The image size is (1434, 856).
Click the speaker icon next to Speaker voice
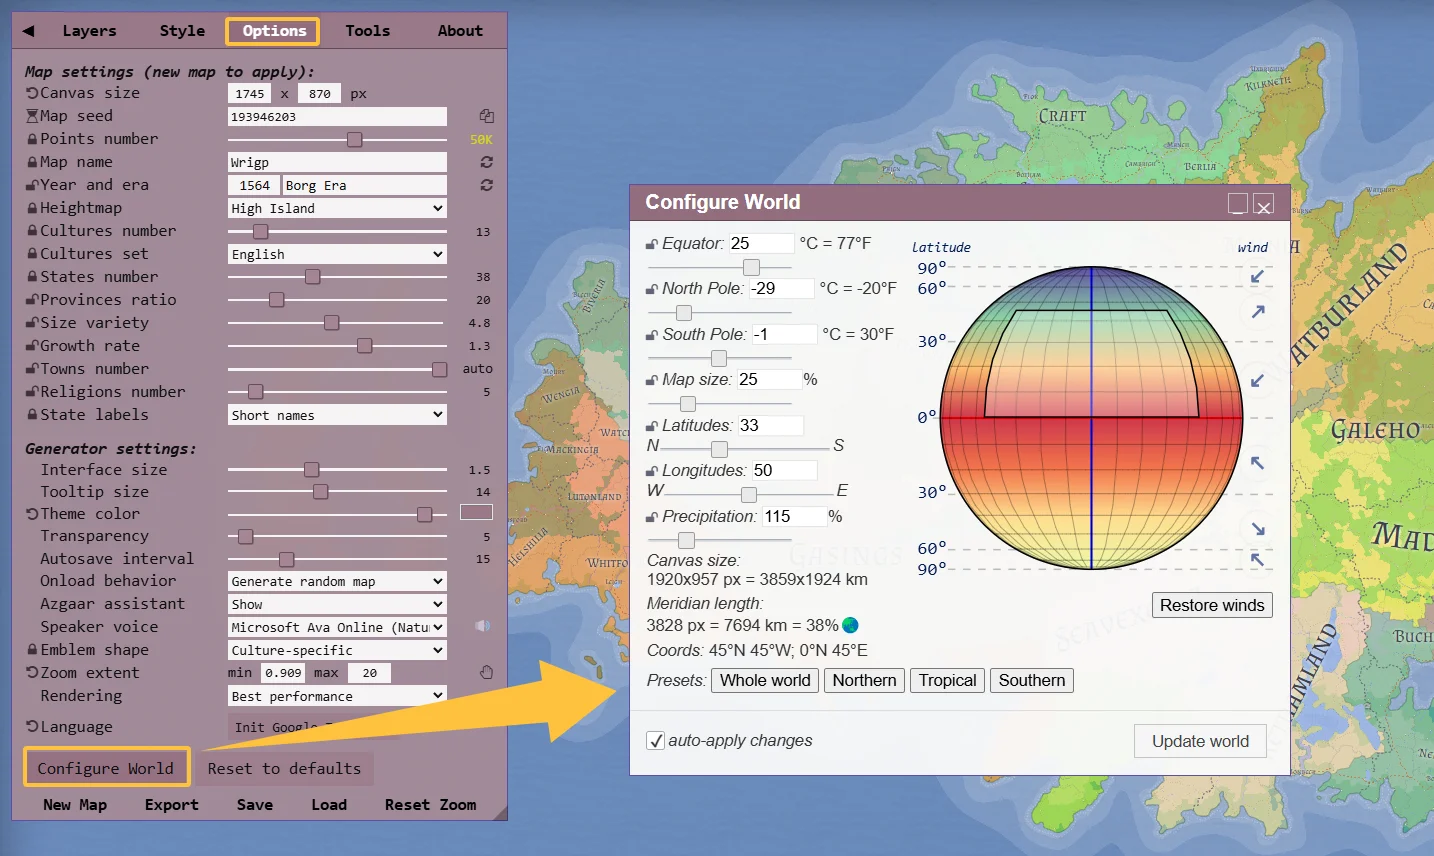[x=483, y=626]
